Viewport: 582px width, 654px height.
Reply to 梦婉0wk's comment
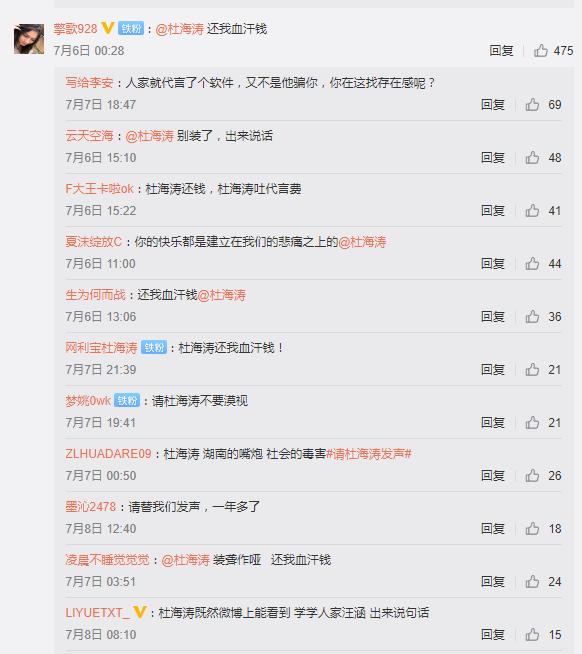pos(493,423)
